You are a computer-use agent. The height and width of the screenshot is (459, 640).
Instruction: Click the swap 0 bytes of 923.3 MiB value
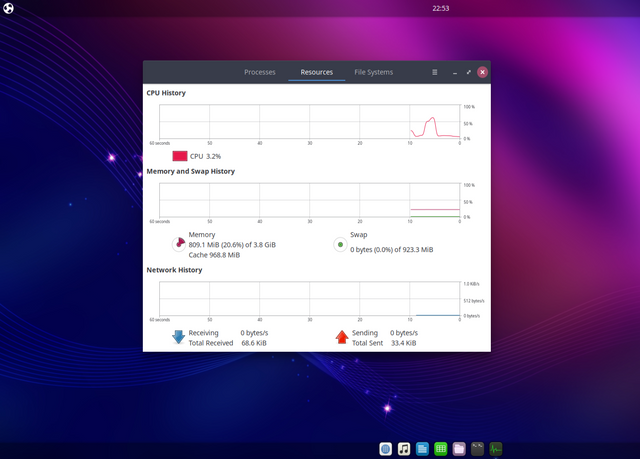(391, 250)
